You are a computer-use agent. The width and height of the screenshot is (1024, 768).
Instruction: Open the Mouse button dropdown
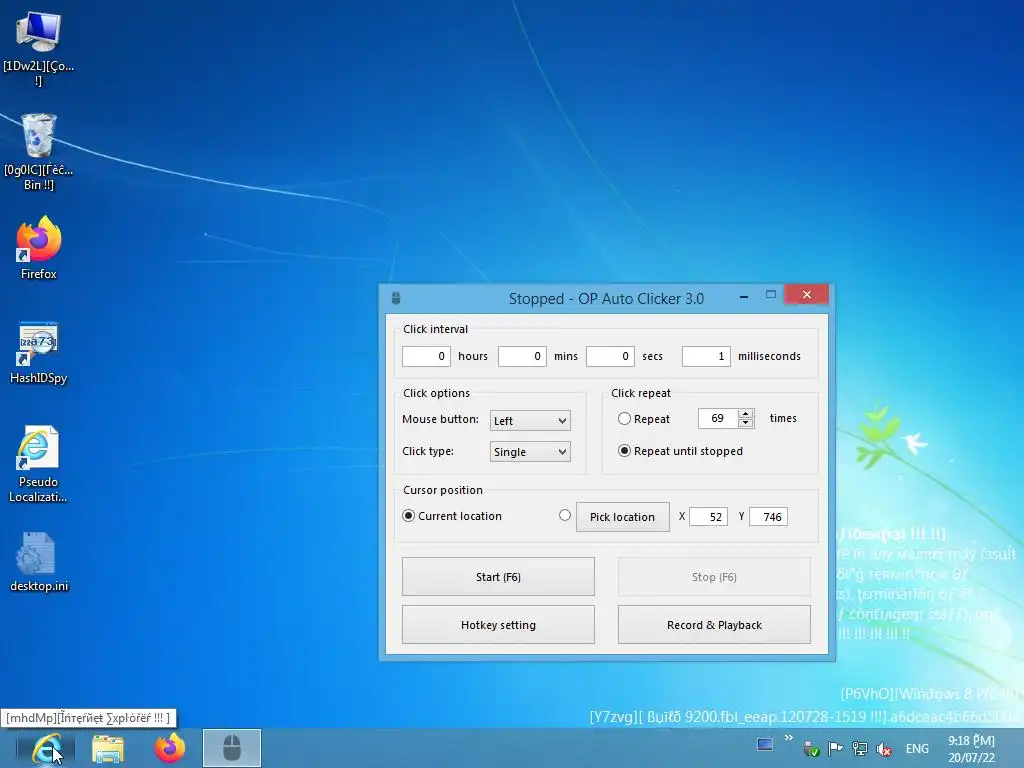(530, 421)
